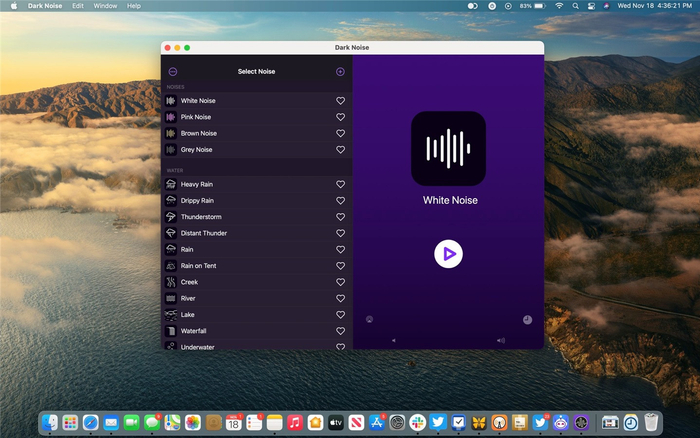Open the Window menu

tap(104, 6)
